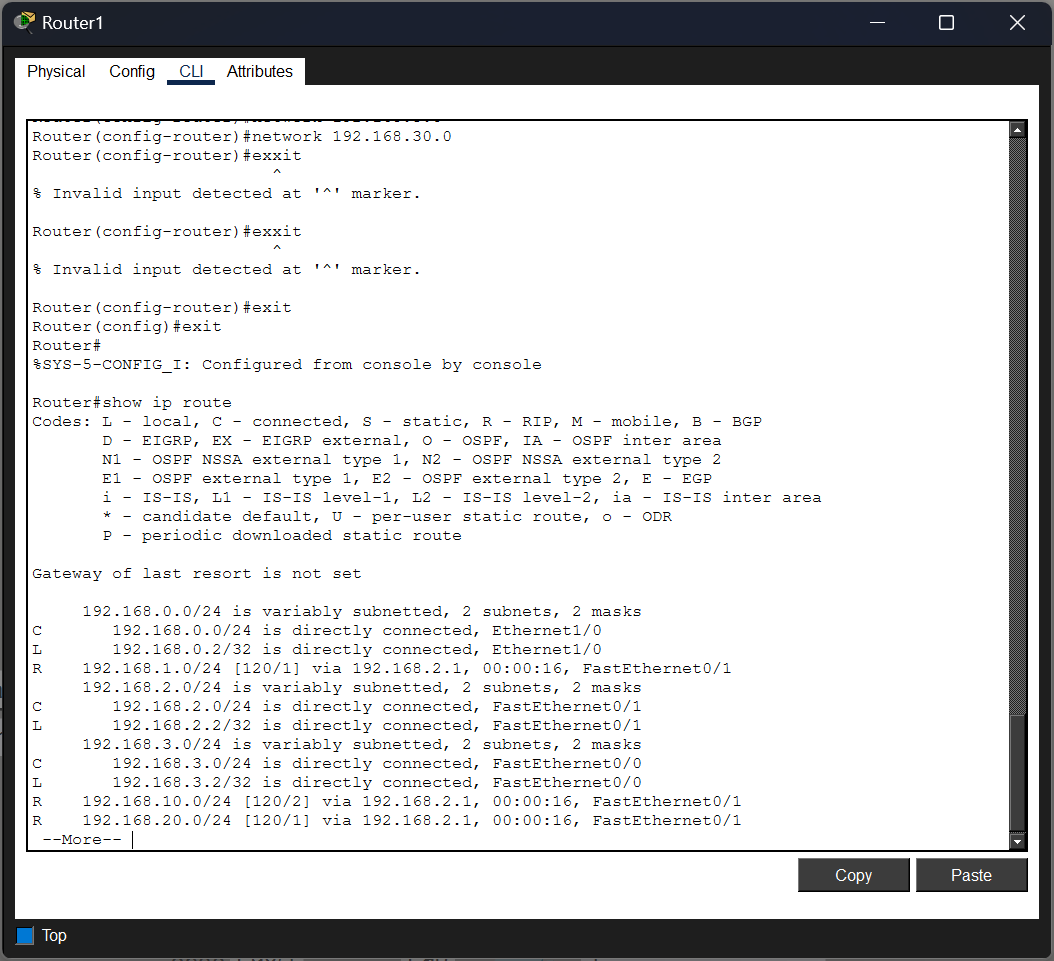Viewport: 1054px width, 961px height.
Task: Click the scrollbar track above the thumb
Action: 1017,425
